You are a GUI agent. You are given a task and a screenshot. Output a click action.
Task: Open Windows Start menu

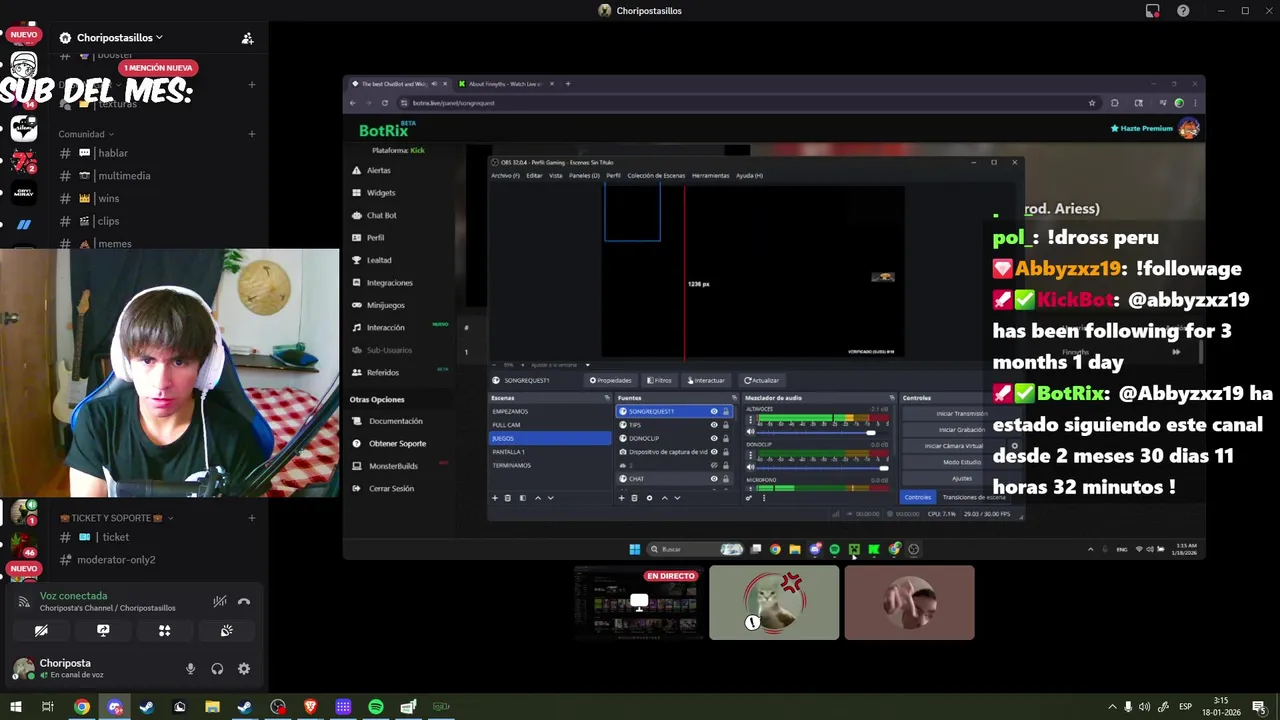coord(15,707)
